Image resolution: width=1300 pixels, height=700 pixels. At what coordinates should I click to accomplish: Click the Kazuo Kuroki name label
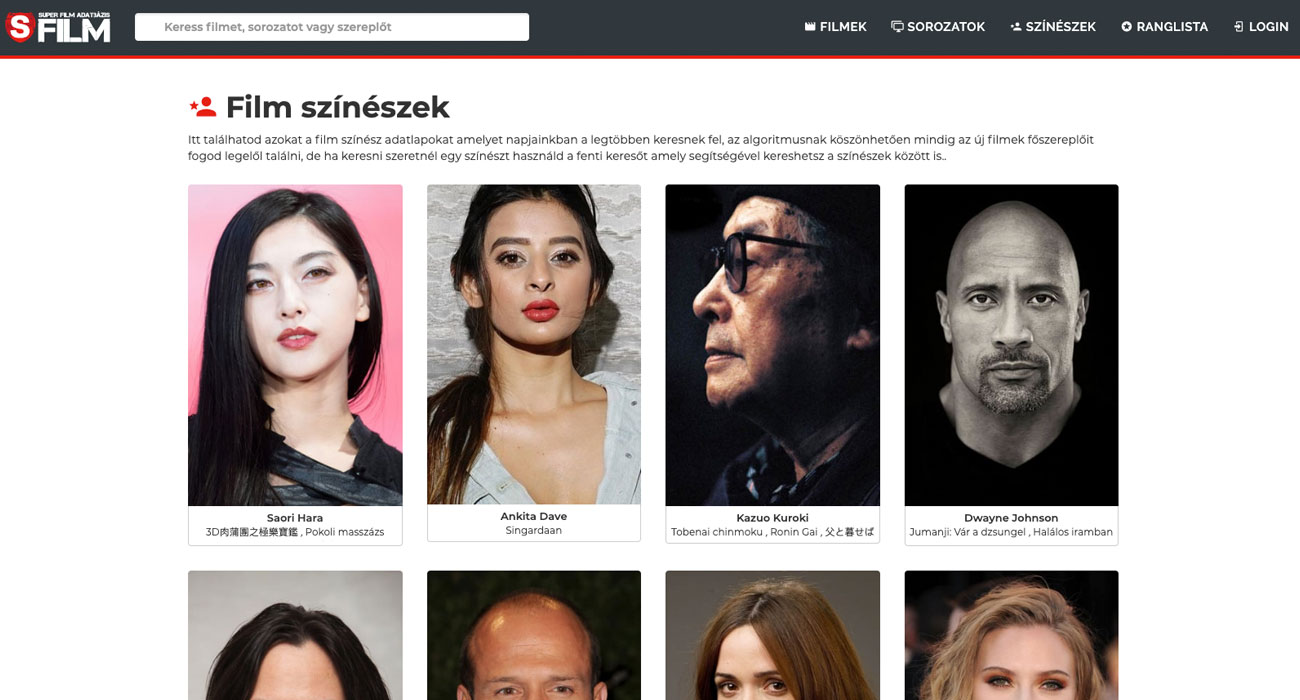[x=772, y=518]
